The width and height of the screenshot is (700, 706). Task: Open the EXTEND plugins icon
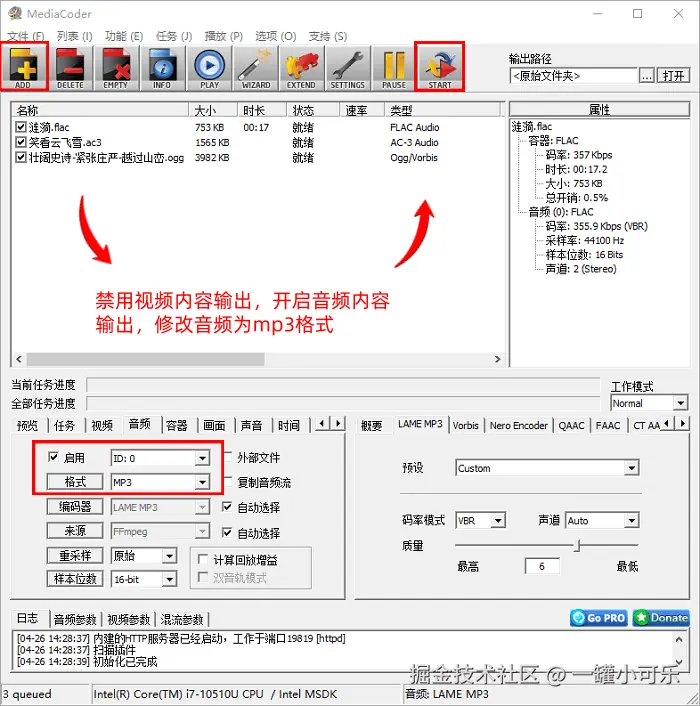[302, 68]
